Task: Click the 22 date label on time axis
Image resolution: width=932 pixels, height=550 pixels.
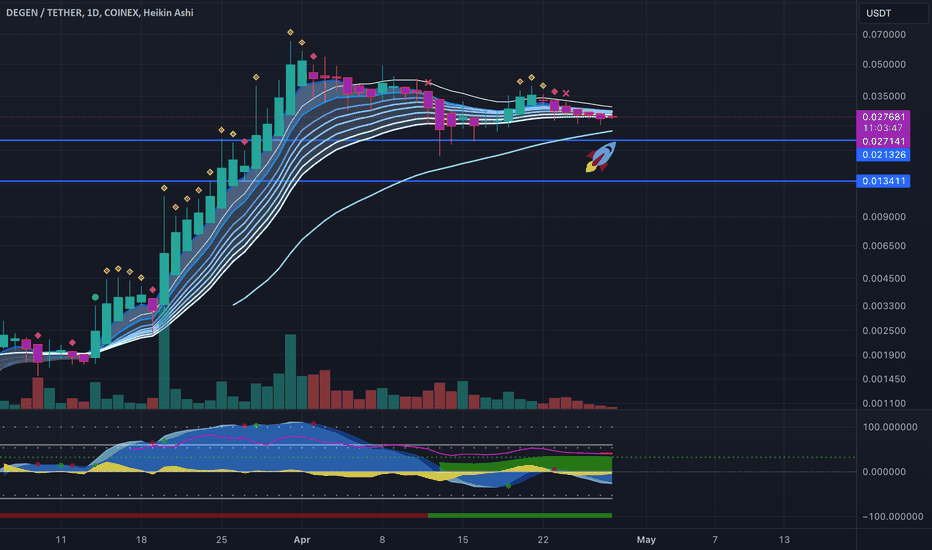Action: point(543,540)
